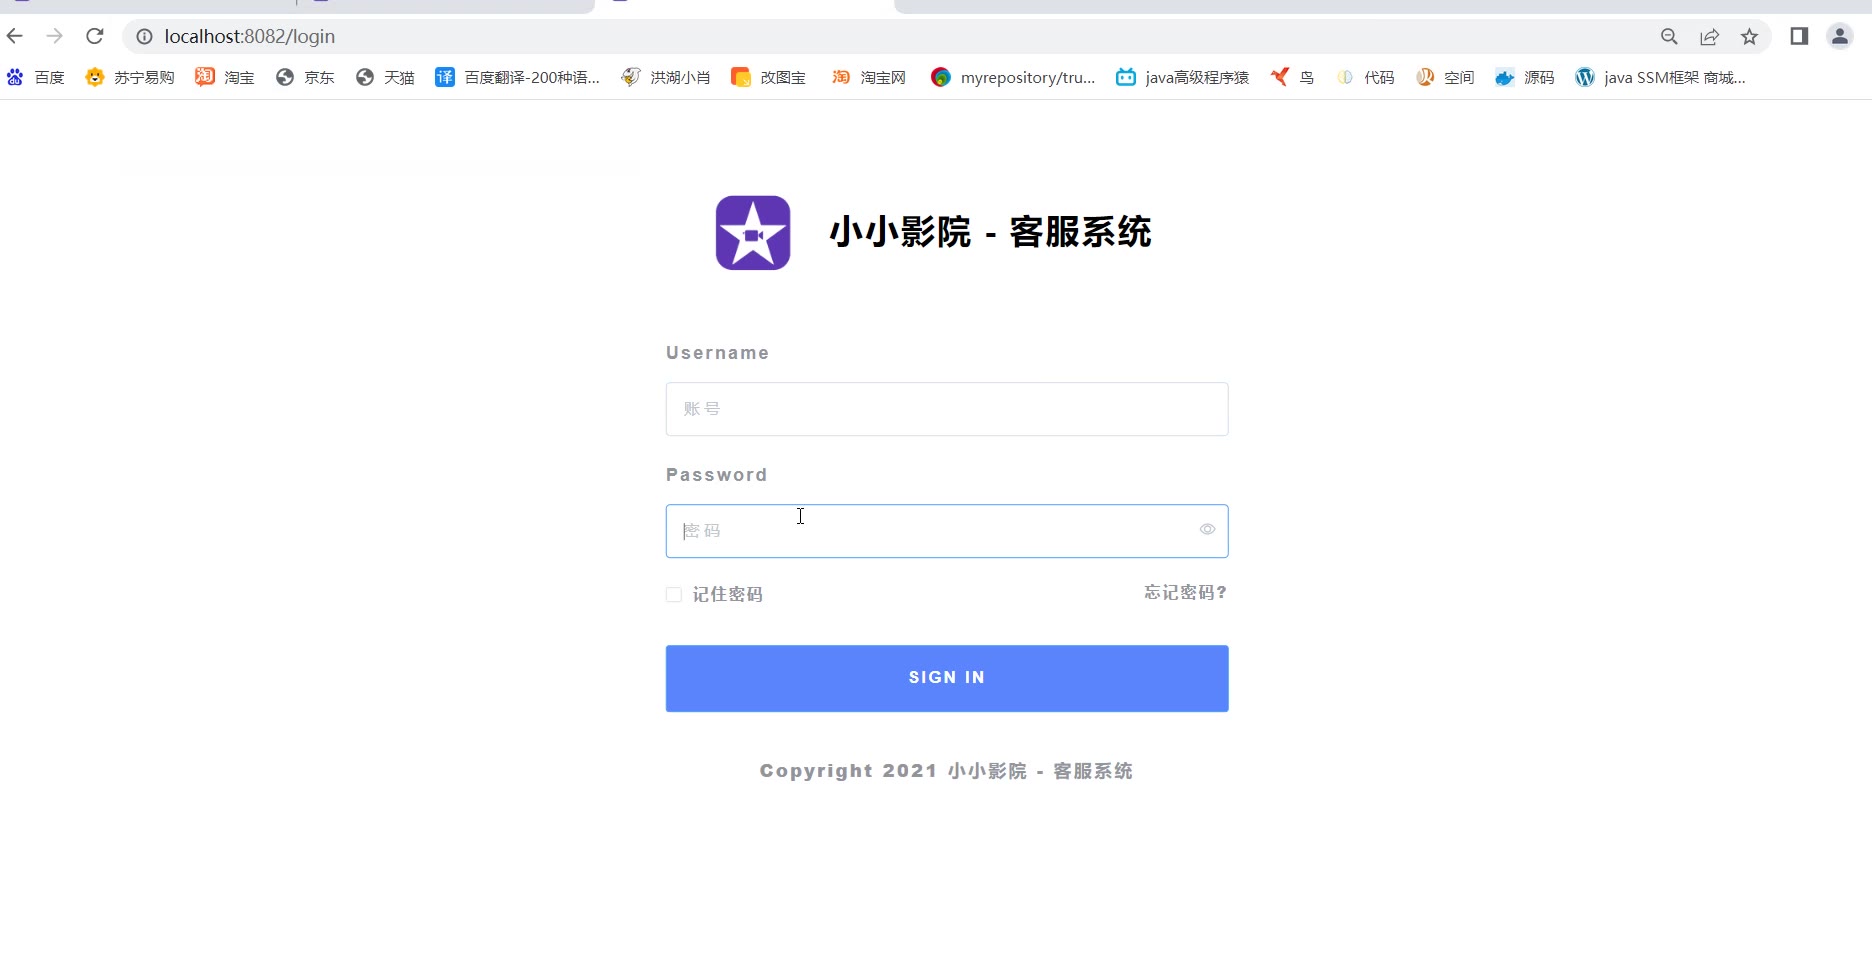The width and height of the screenshot is (1872, 964).
Task: Open the 空间 bookmark
Action: (1445, 77)
